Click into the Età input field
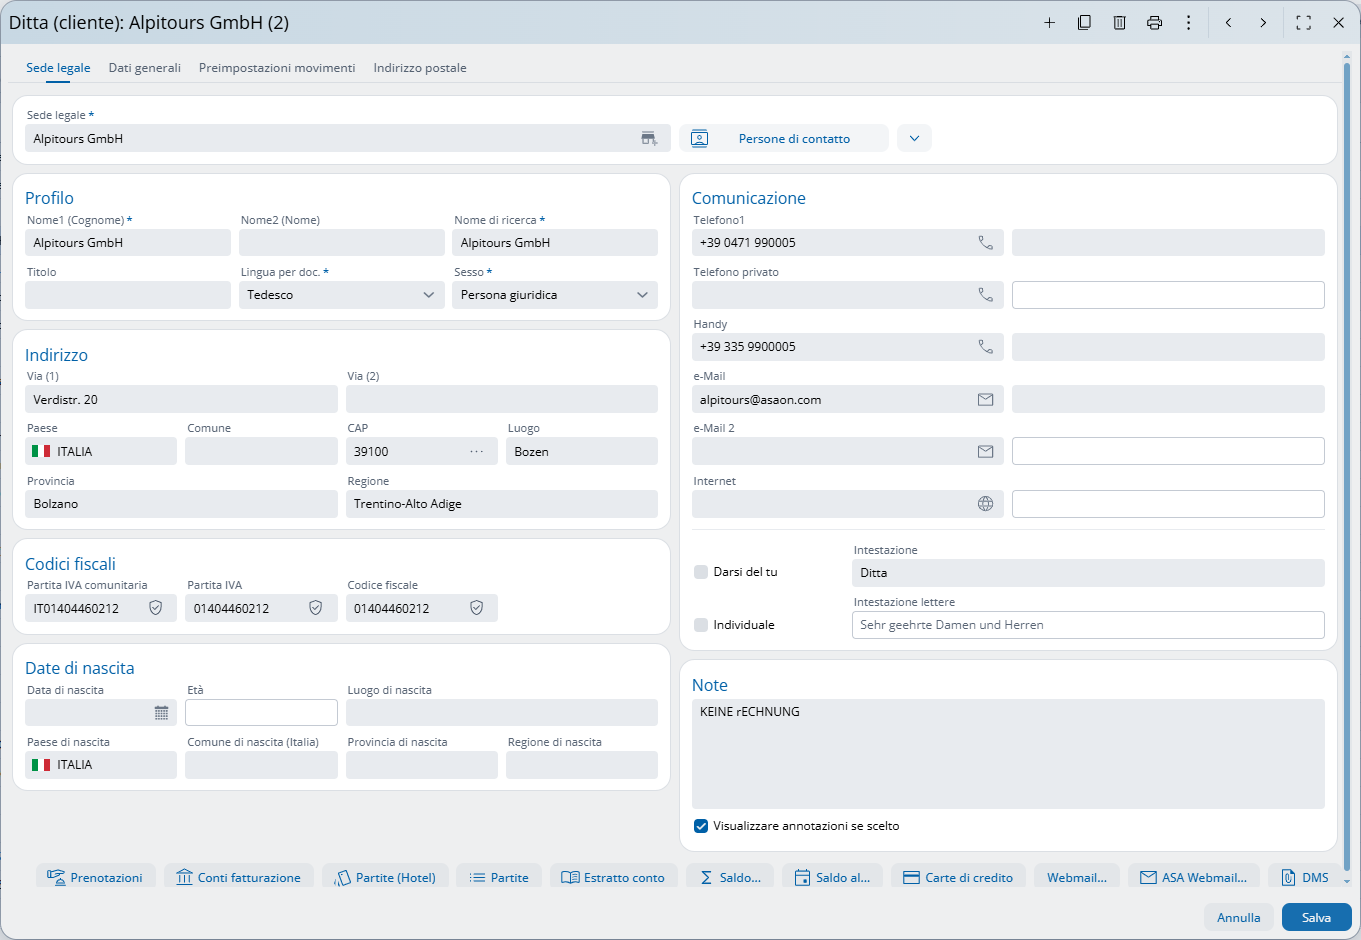Image resolution: width=1361 pixels, height=940 pixels. 261,713
